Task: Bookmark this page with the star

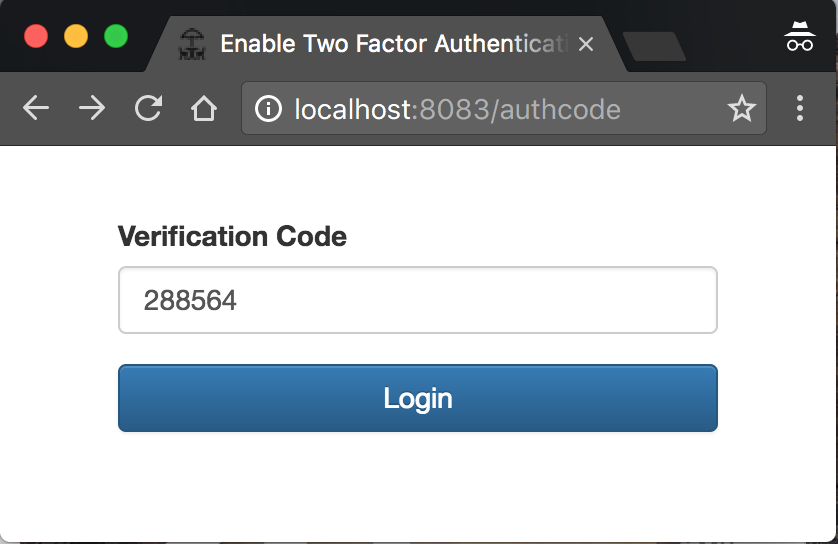Action: [741, 109]
